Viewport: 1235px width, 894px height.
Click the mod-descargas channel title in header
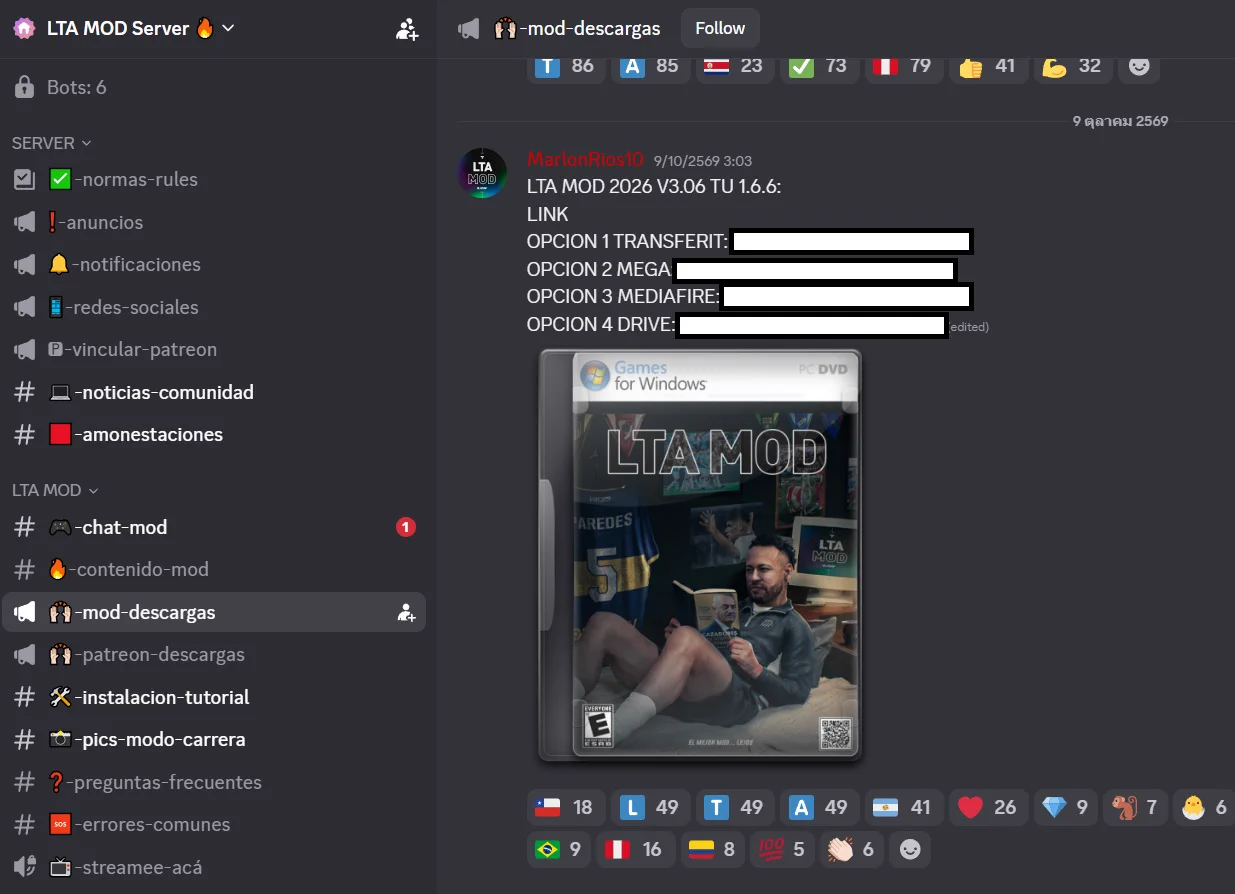577,29
